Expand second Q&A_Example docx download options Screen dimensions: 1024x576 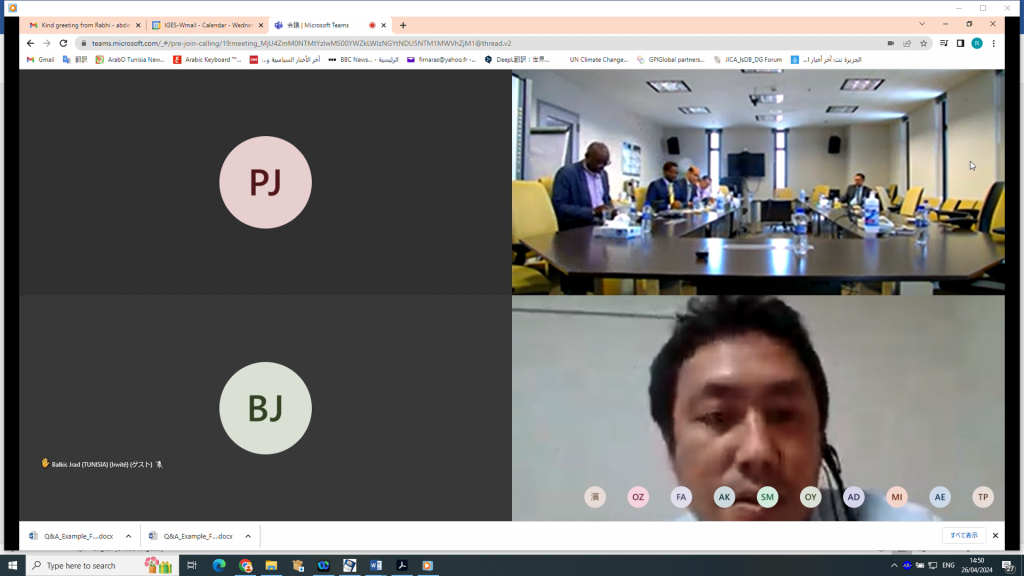(x=248, y=536)
